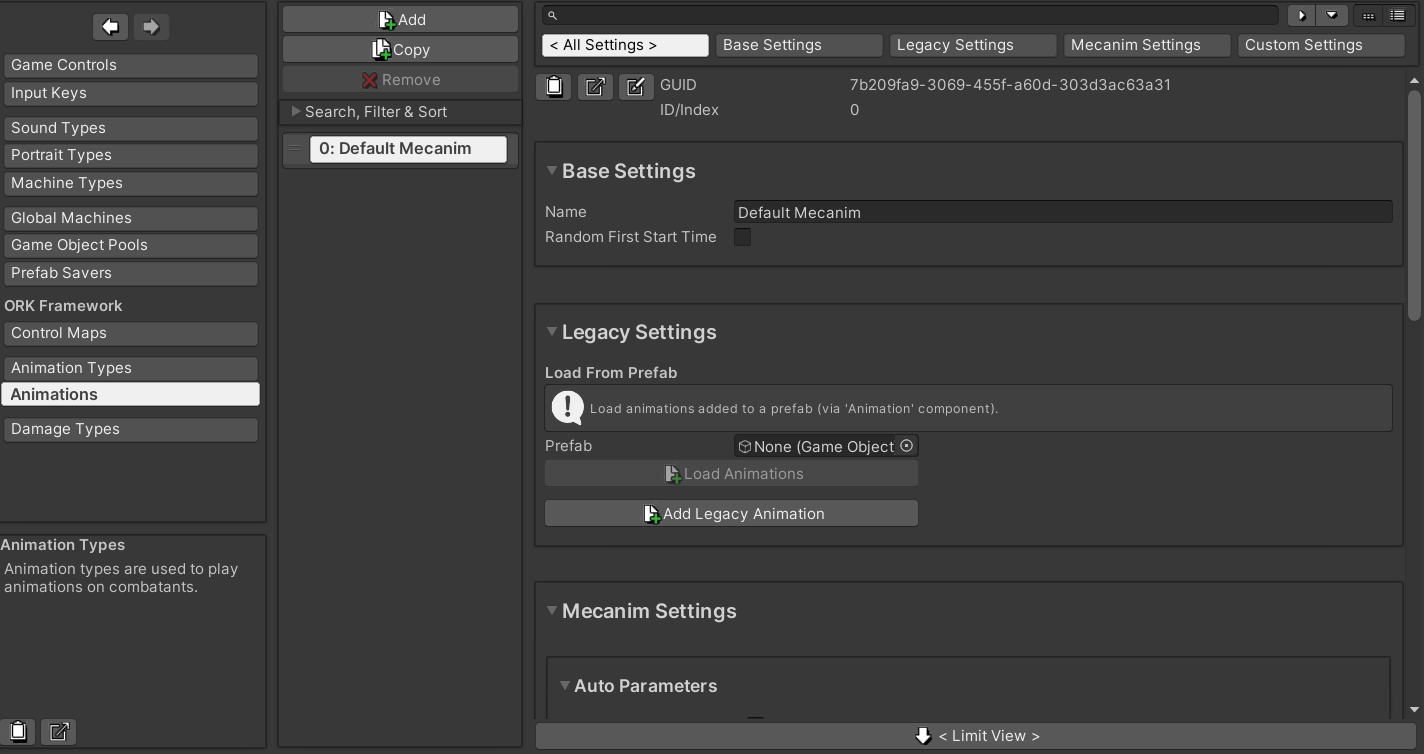Open Game Object Pools section
Image resolution: width=1424 pixels, height=754 pixels.
coord(130,245)
